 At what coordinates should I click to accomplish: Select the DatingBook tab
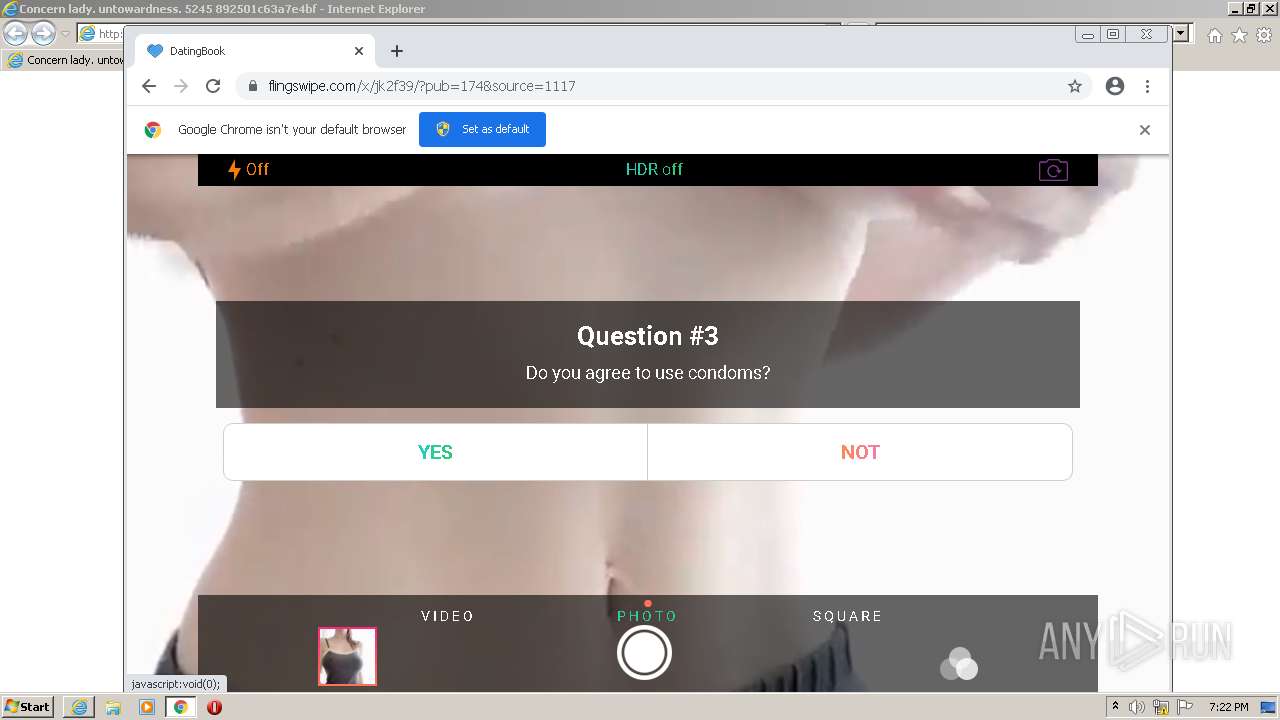pyautogui.click(x=255, y=51)
